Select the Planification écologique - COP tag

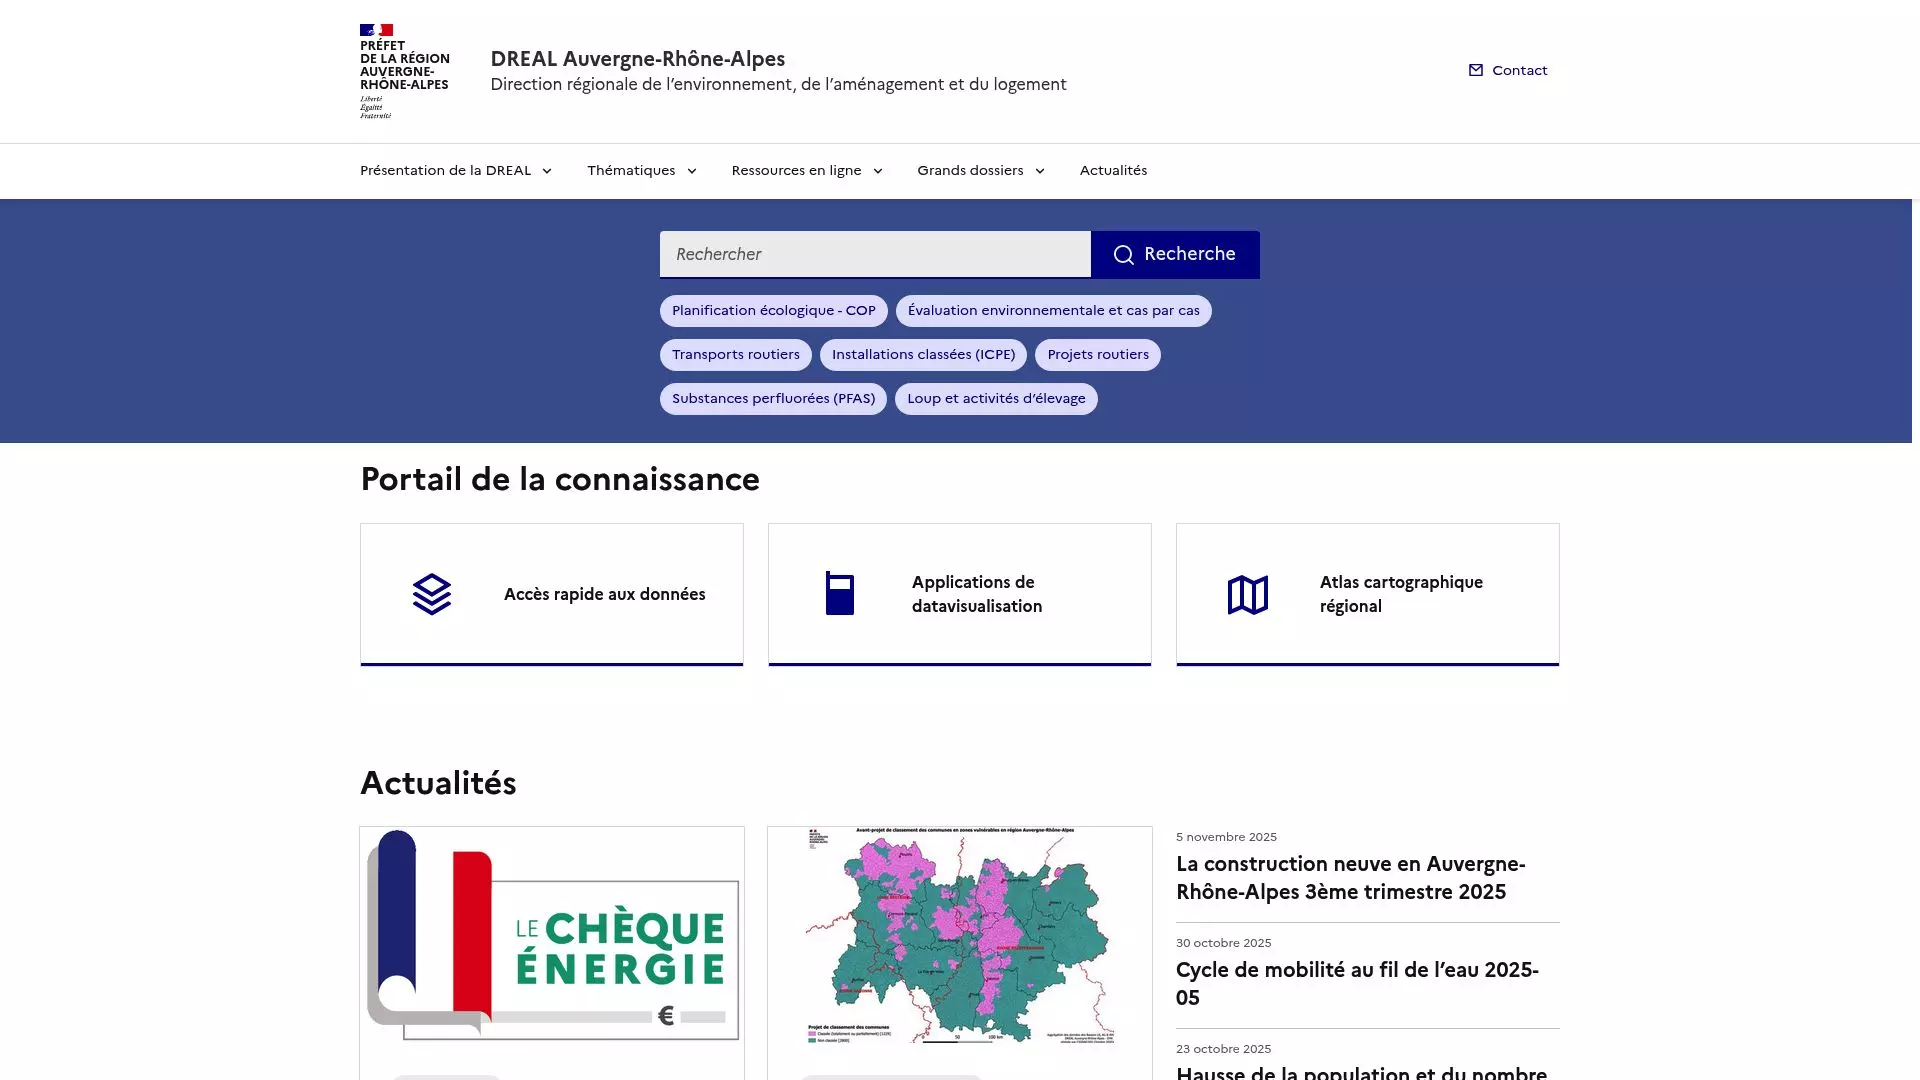773,311
